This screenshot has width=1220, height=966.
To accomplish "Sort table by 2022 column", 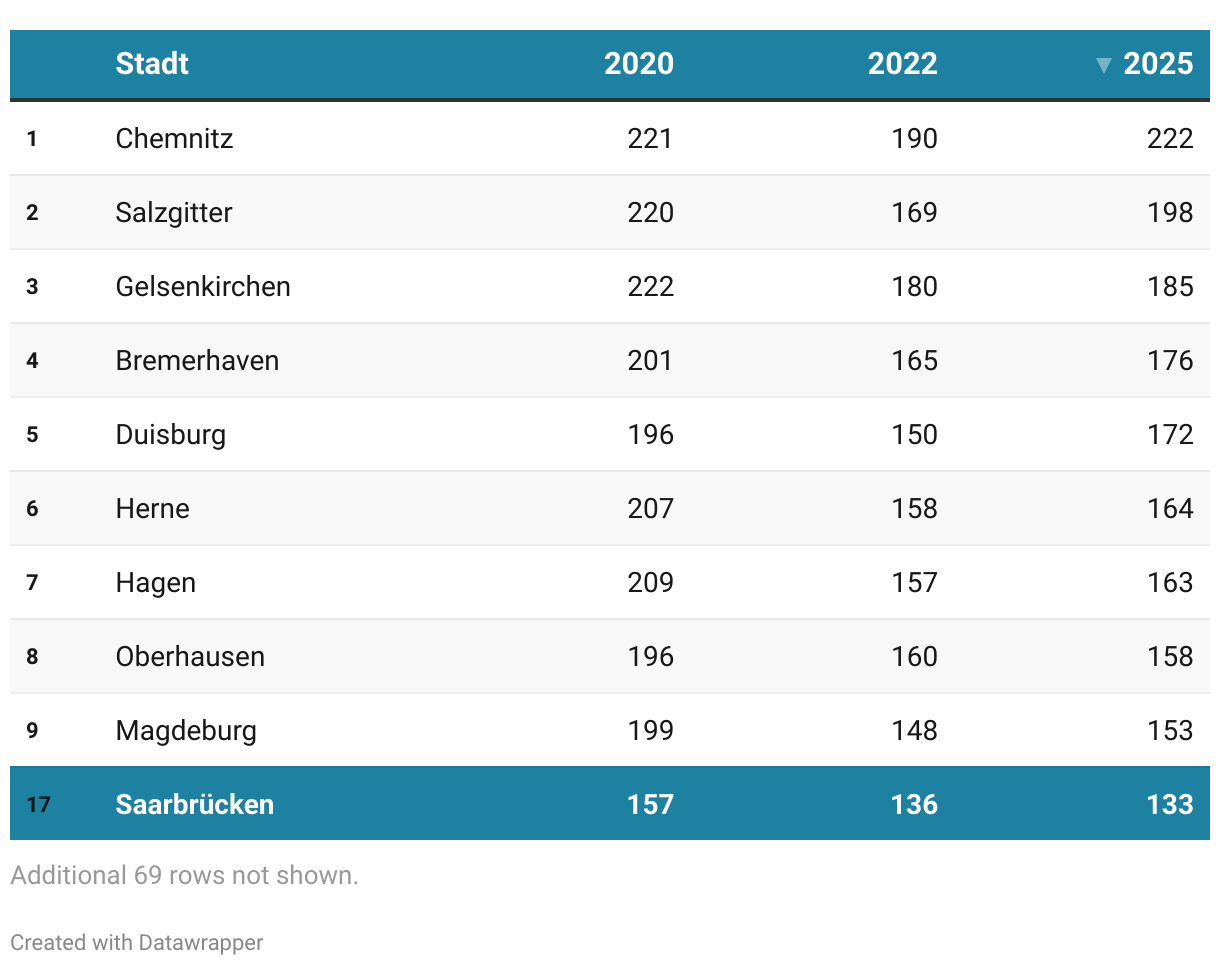I will (x=903, y=64).
